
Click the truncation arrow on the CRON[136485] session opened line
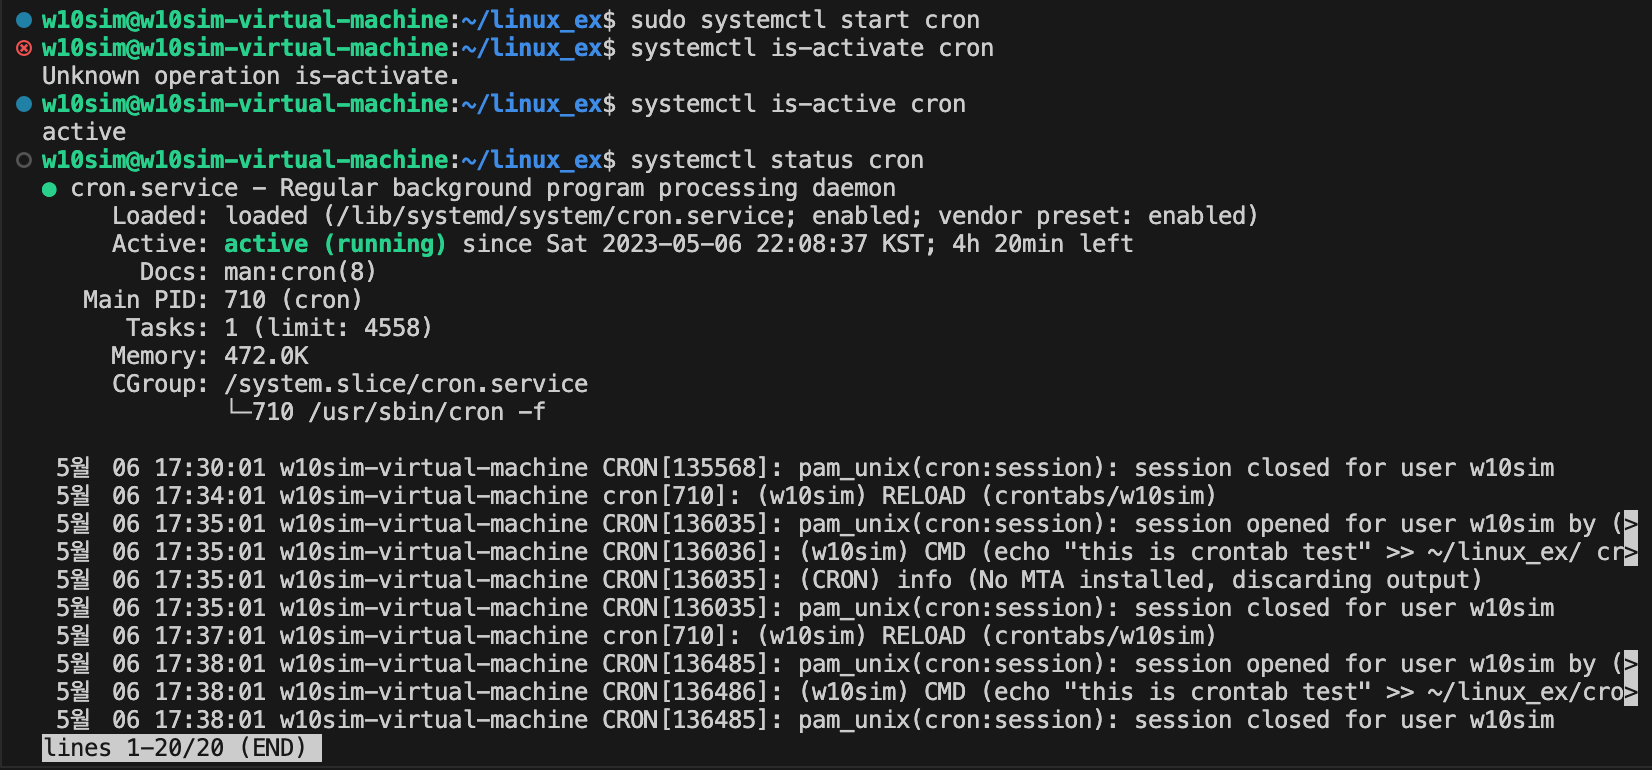(x=1631, y=664)
